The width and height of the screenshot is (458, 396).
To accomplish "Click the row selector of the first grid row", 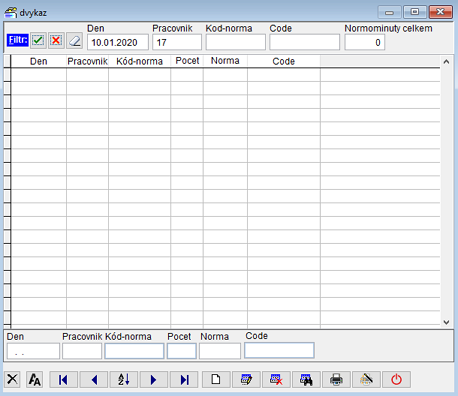I will pos(7,75).
